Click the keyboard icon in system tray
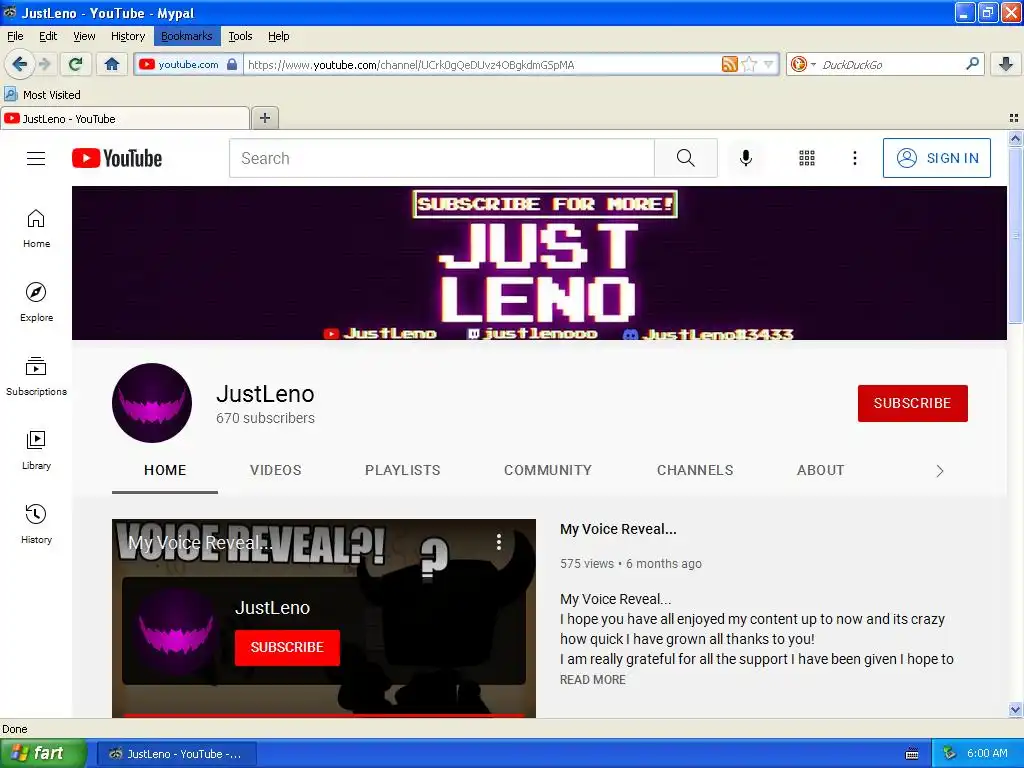 [912, 754]
